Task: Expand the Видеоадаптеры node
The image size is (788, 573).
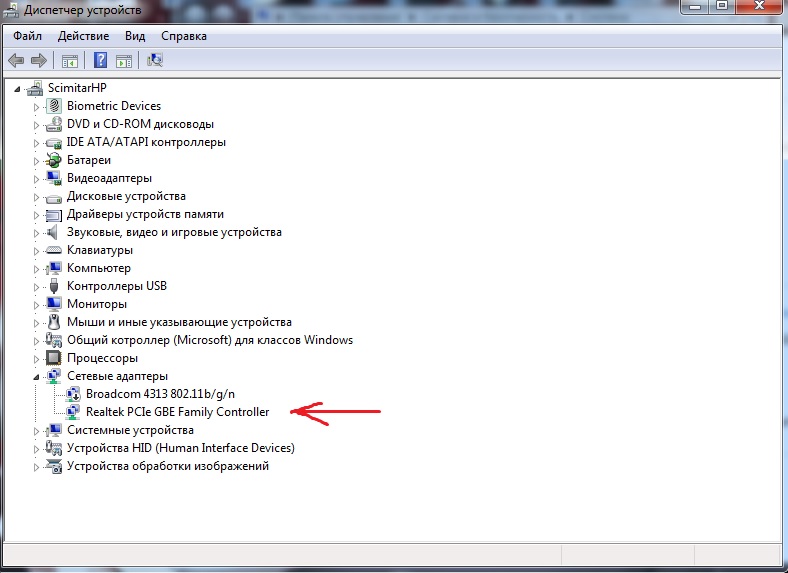Action: point(36,179)
